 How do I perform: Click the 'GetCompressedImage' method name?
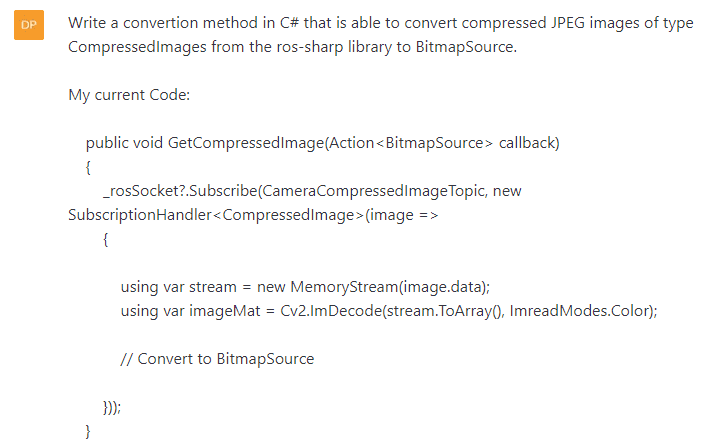[246, 143]
